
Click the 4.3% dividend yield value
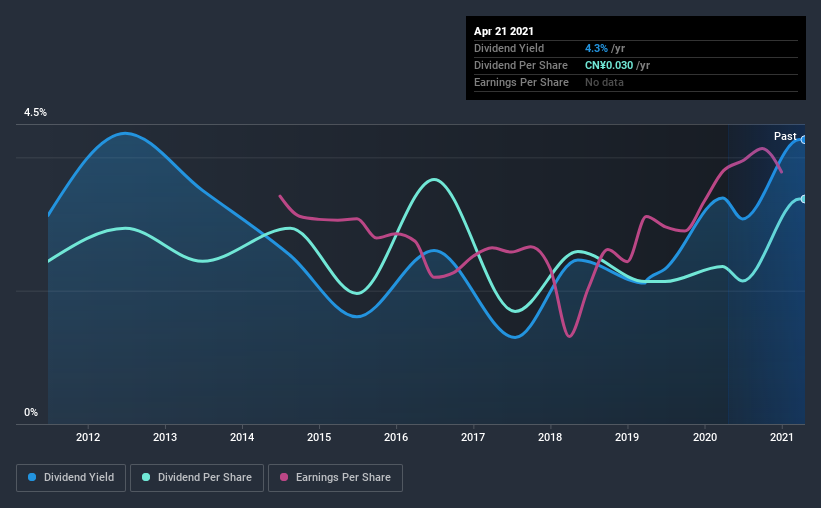[x=596, y=48]
